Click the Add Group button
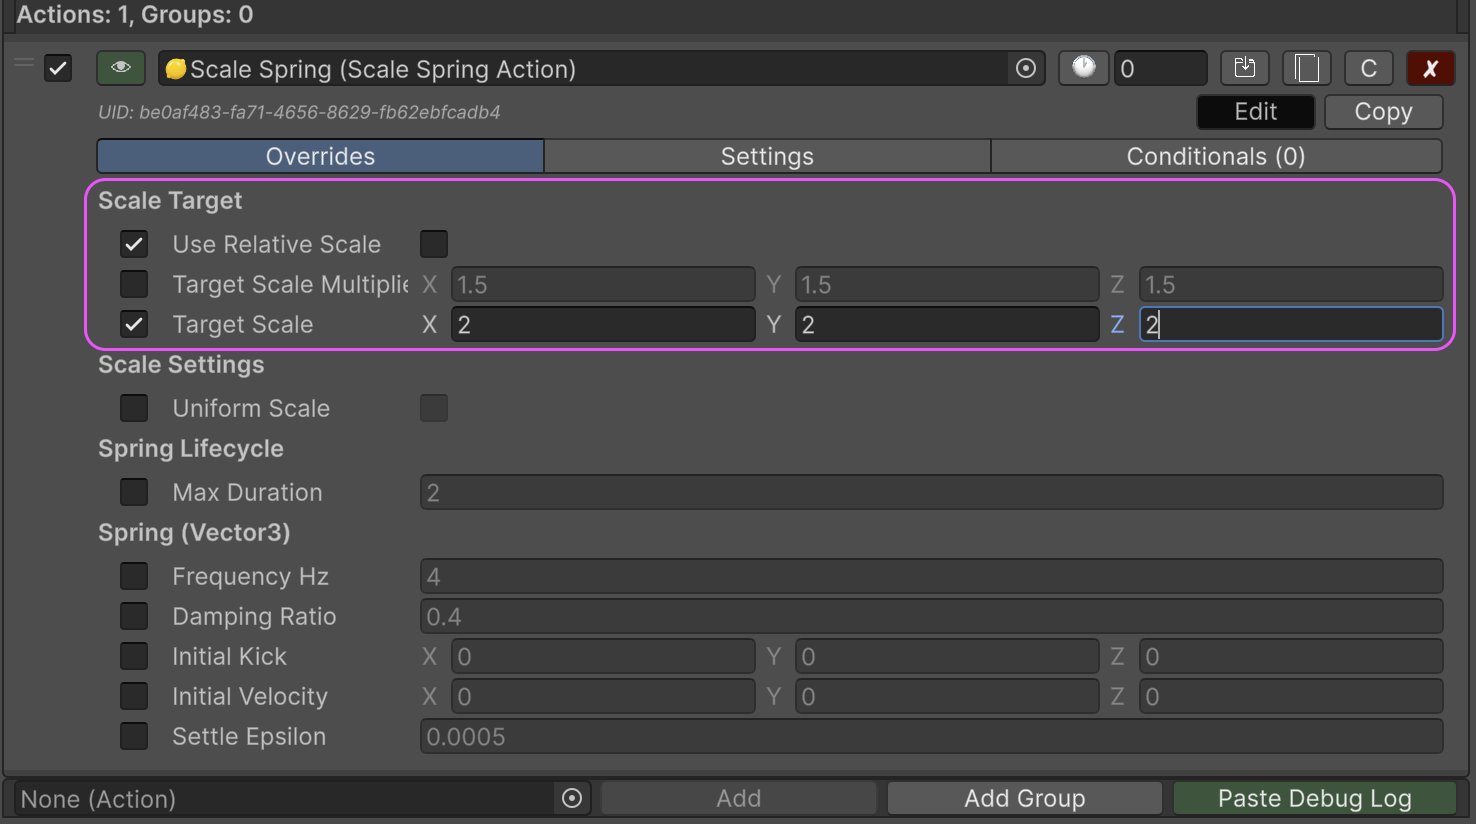This screenshot has width=1476, height=824. click(x=1024, y=798)
